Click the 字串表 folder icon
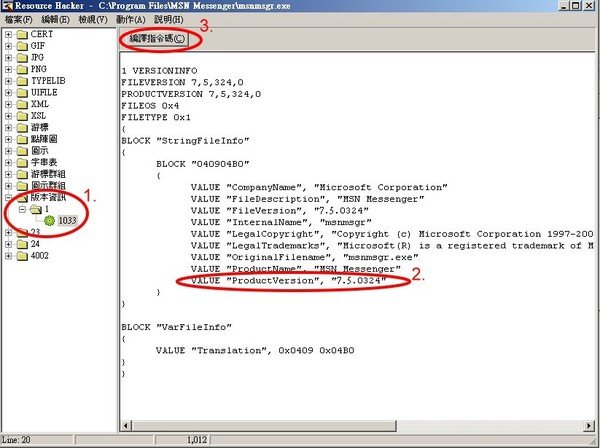Screen dimensions: 600x448 coord(22,163)
